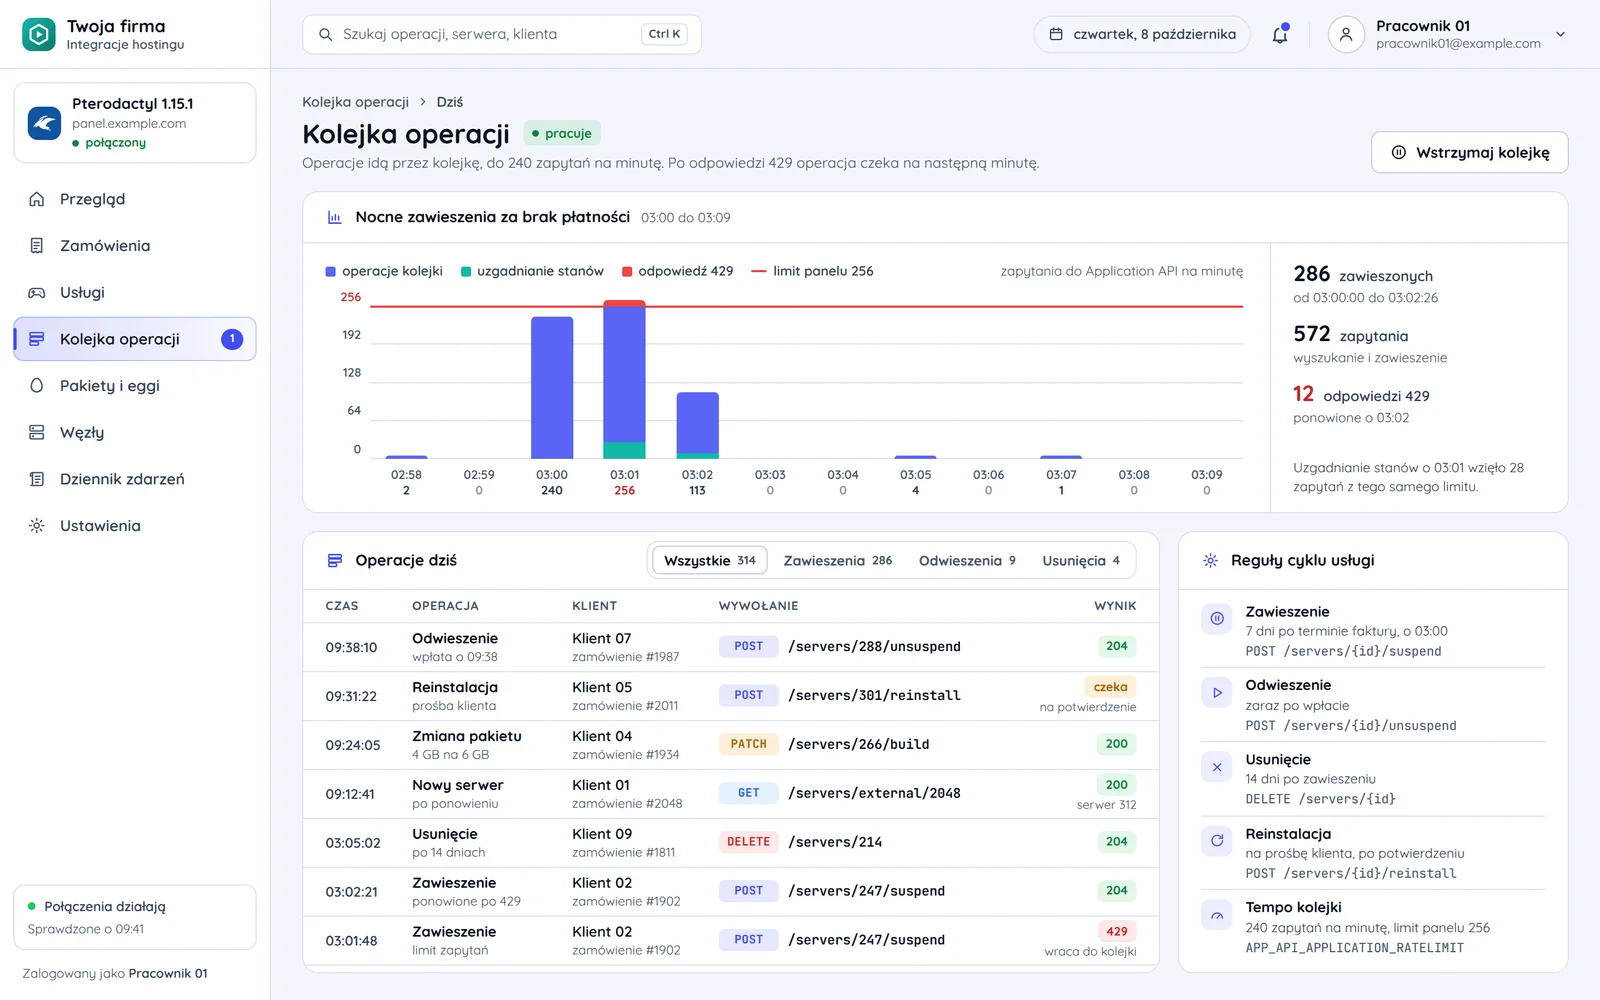Click the Twoja firma logo icon
This screenshot has height=1000, width=1600.
click(x=39, y=34)
